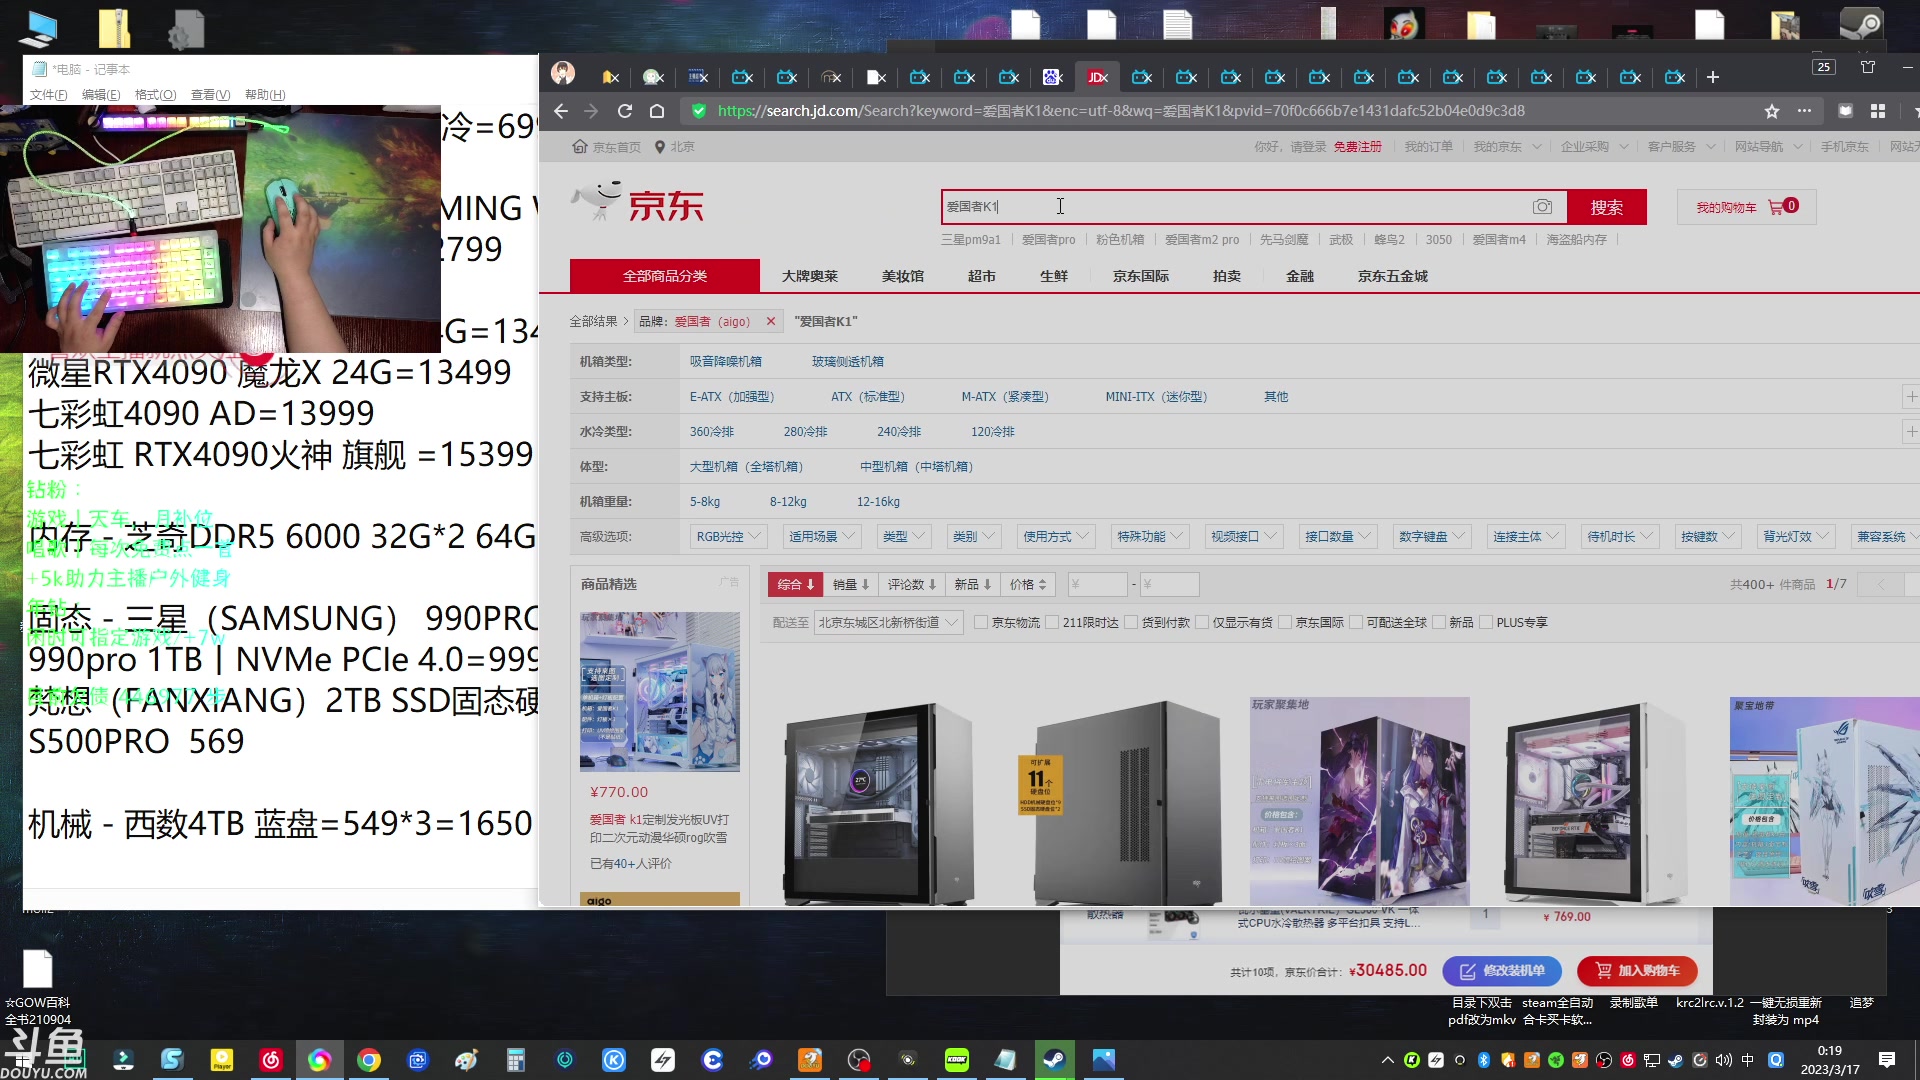
Task: Expand the 使用方式 dropdown
Action: pyautogui.click(x=1056, y=537)
